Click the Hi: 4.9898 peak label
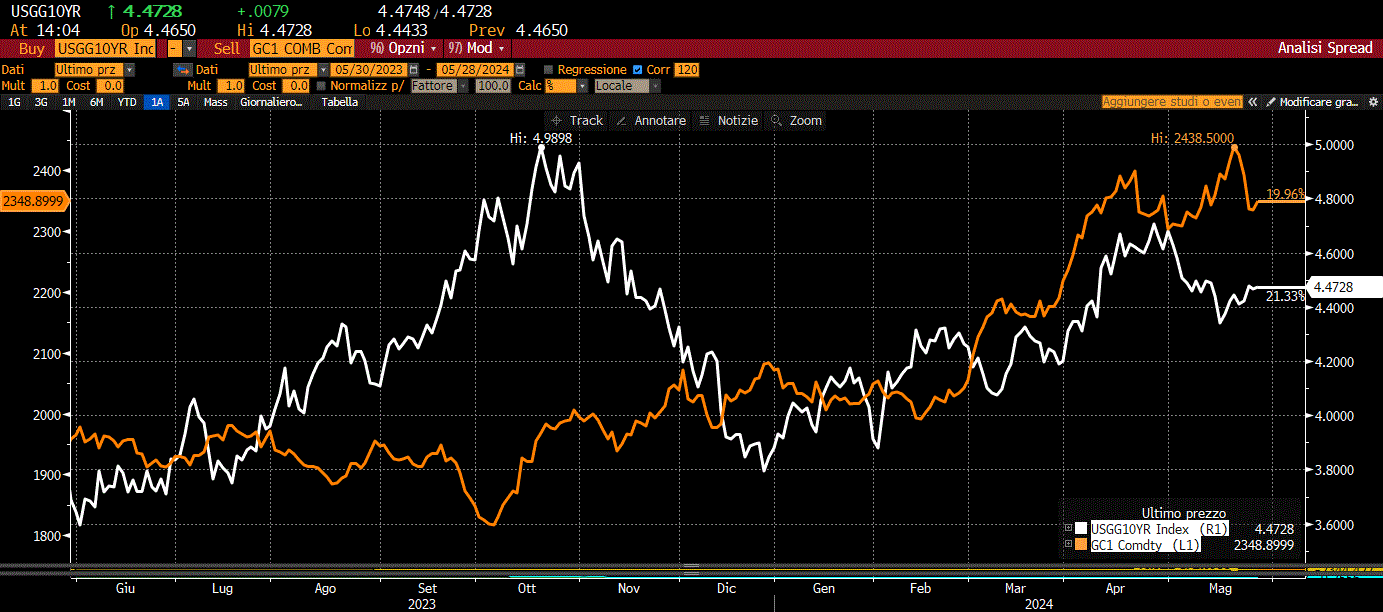 [541, 138]
